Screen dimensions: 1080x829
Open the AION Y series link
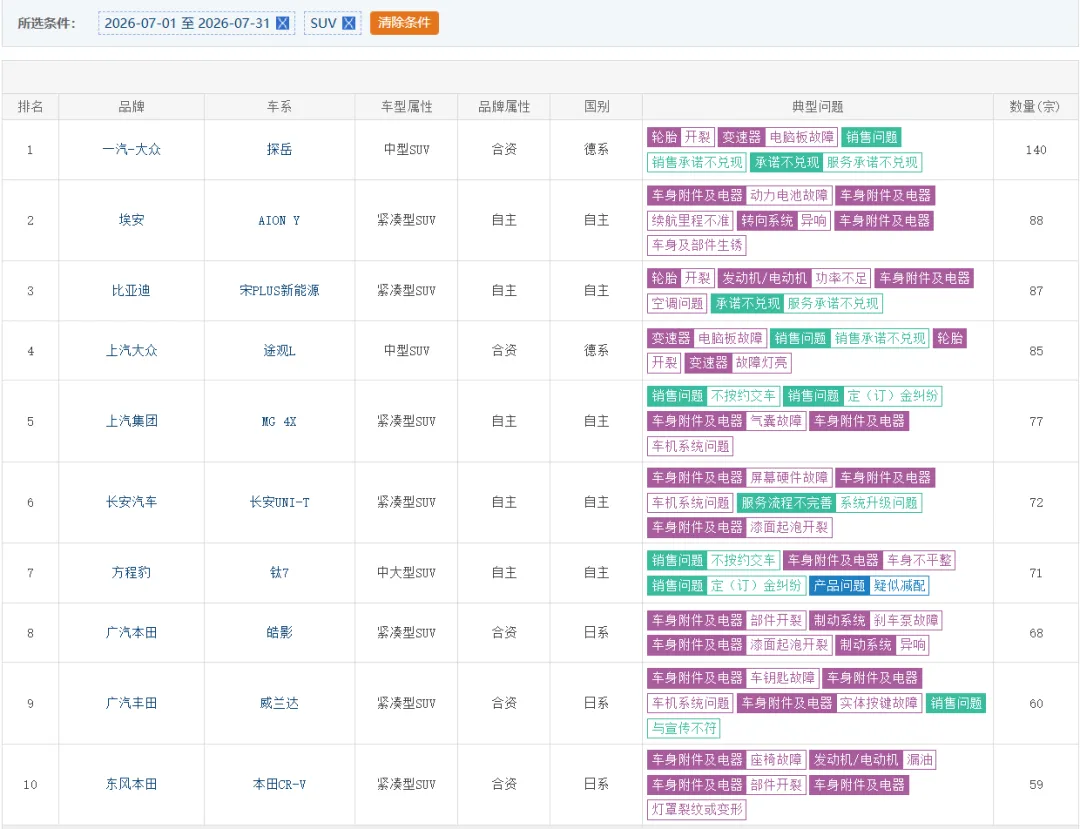[x=279, y=220]
